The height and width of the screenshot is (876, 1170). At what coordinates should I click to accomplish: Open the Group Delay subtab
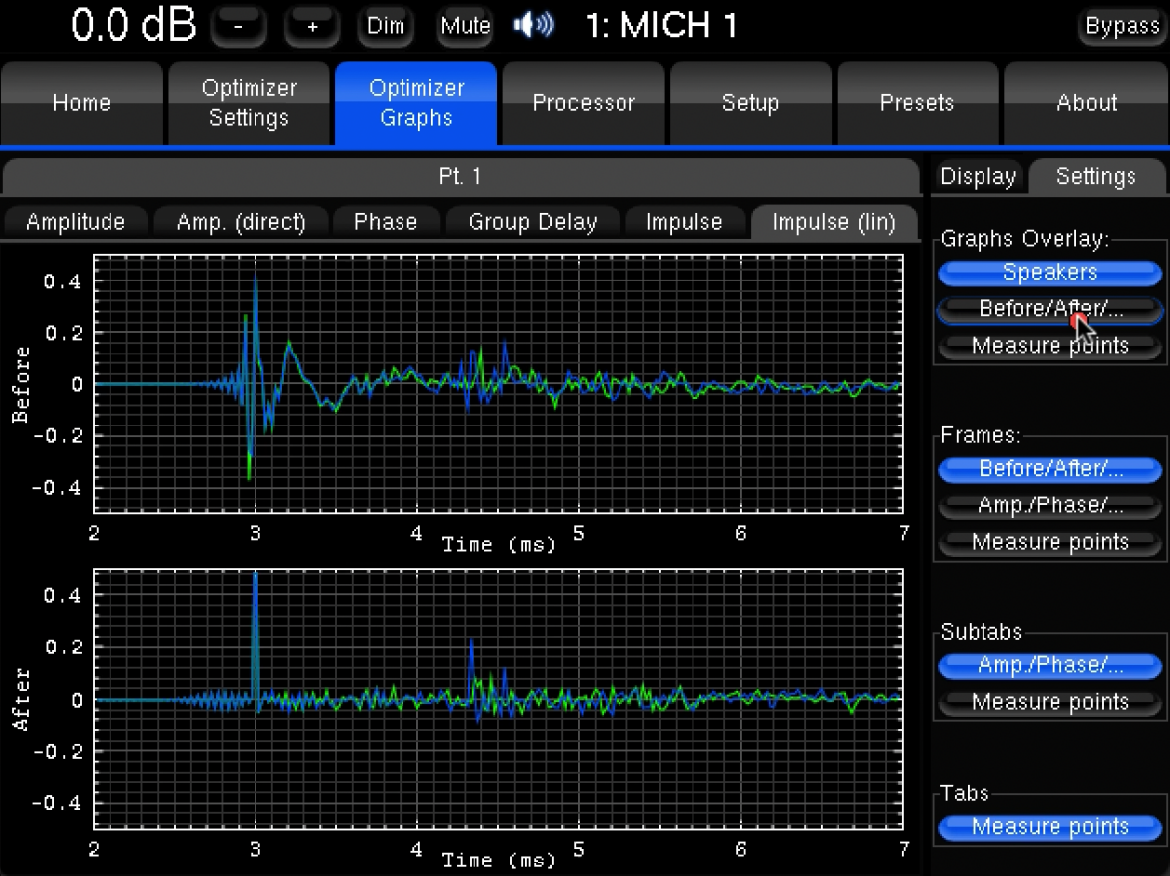[x=533, y=222]
